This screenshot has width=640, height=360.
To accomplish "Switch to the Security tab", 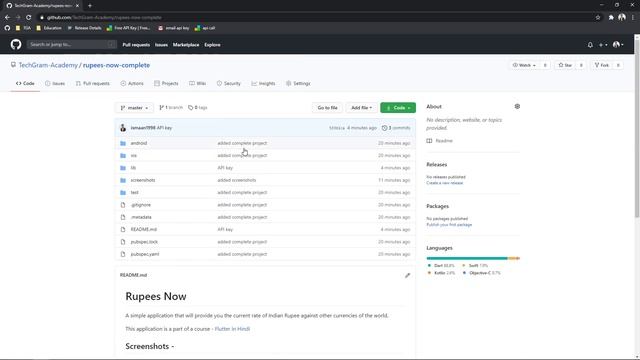I will pos(229,83).
